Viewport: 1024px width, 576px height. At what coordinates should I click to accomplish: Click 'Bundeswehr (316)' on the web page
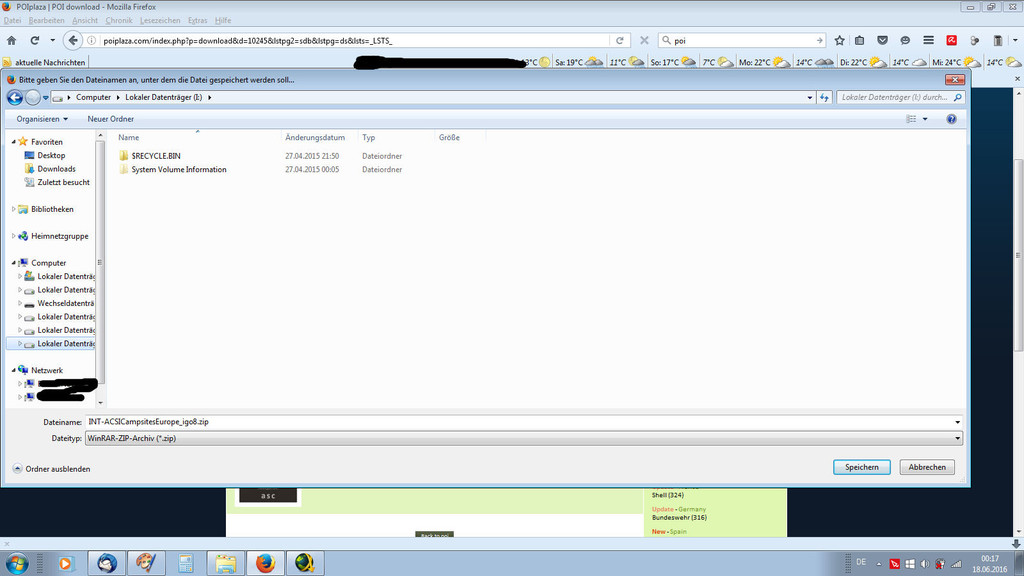coord(679,518)
